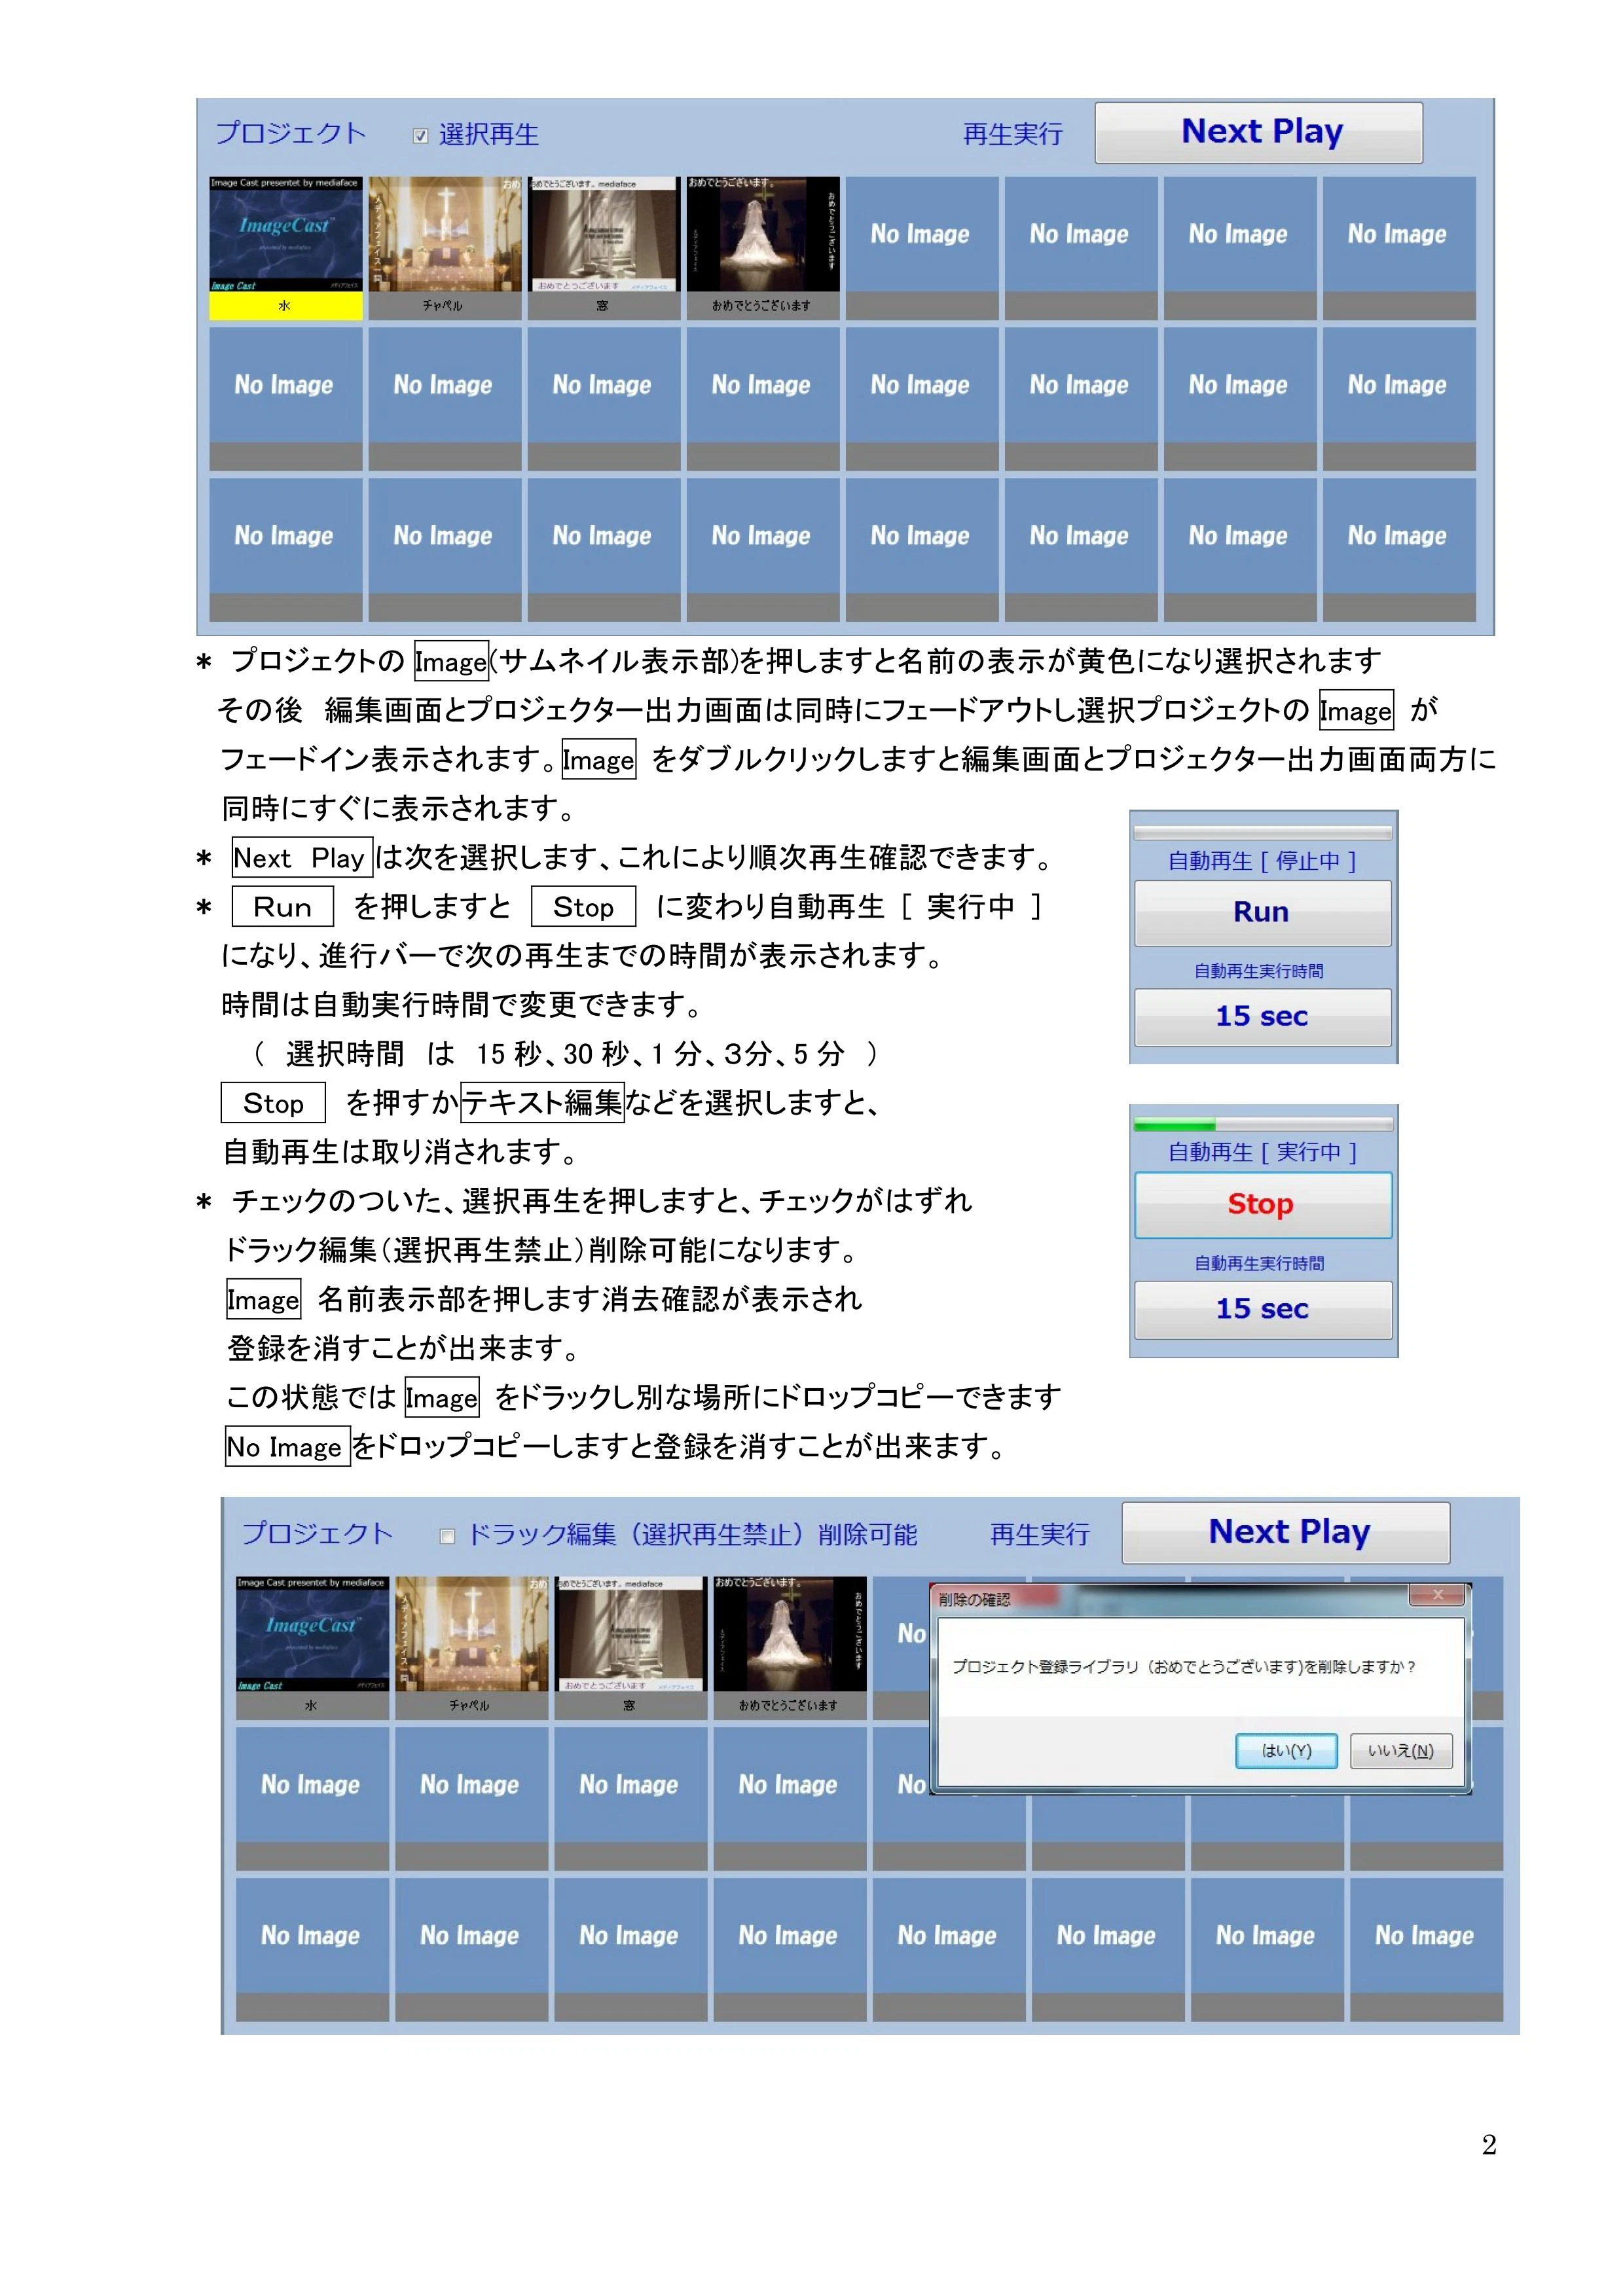The image size is (1623, 2296).
Task: Click the empty progress bar above 自動再生 [ 停止中 ]
Action: [1262, 832]
